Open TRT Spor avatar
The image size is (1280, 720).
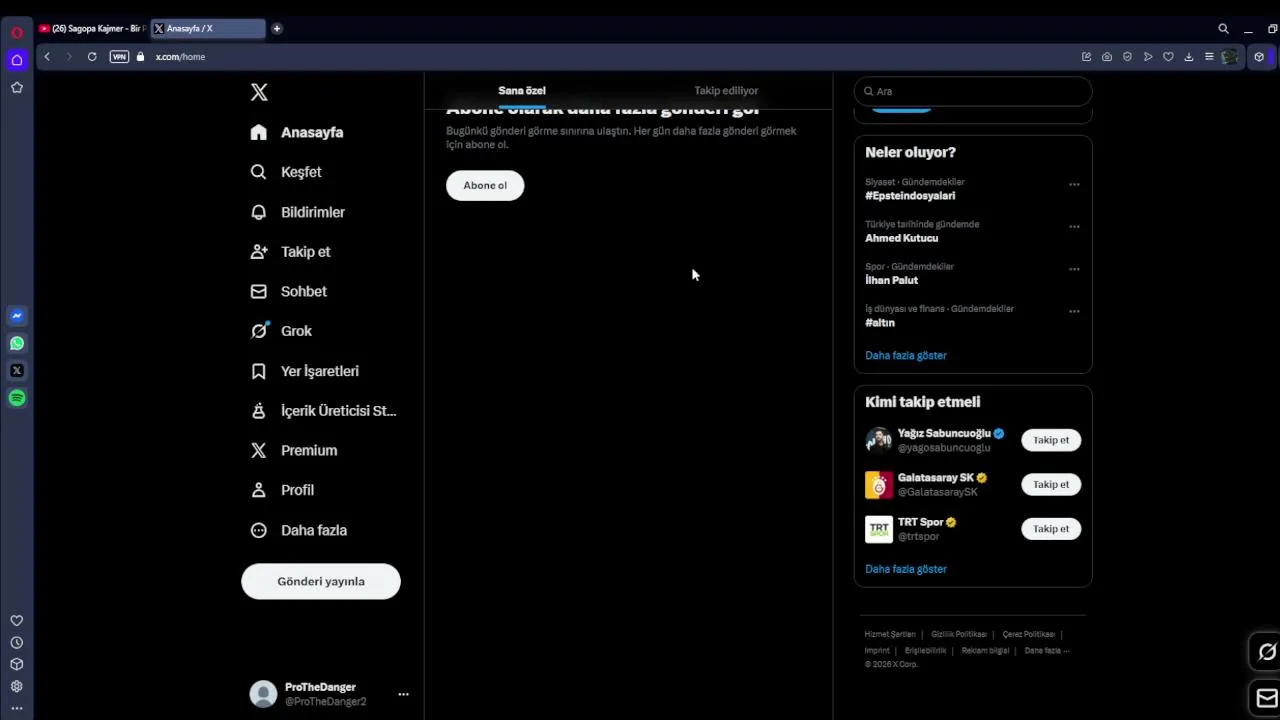point(879,529)
